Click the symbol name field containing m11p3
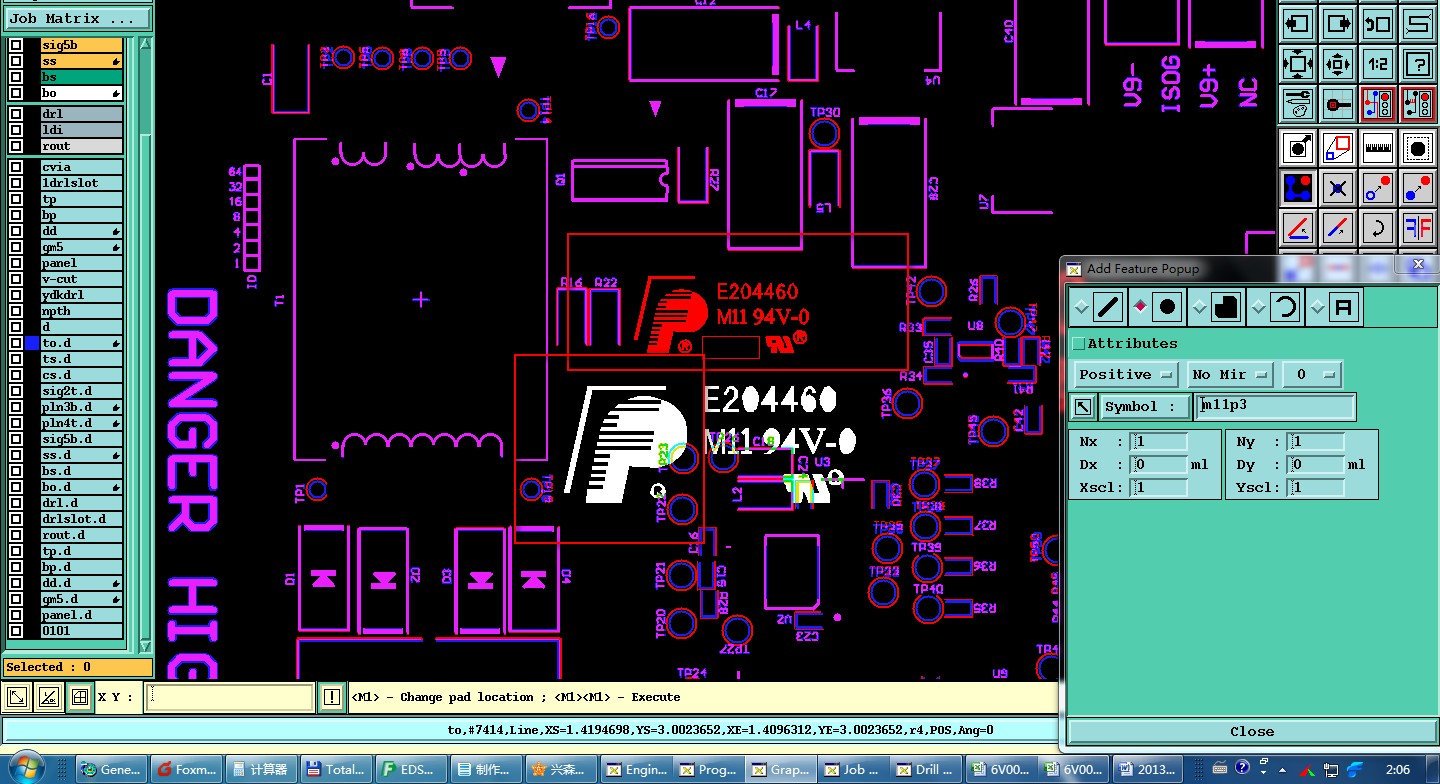Viewport: 1440px width, 784px height. point(1276,407)
